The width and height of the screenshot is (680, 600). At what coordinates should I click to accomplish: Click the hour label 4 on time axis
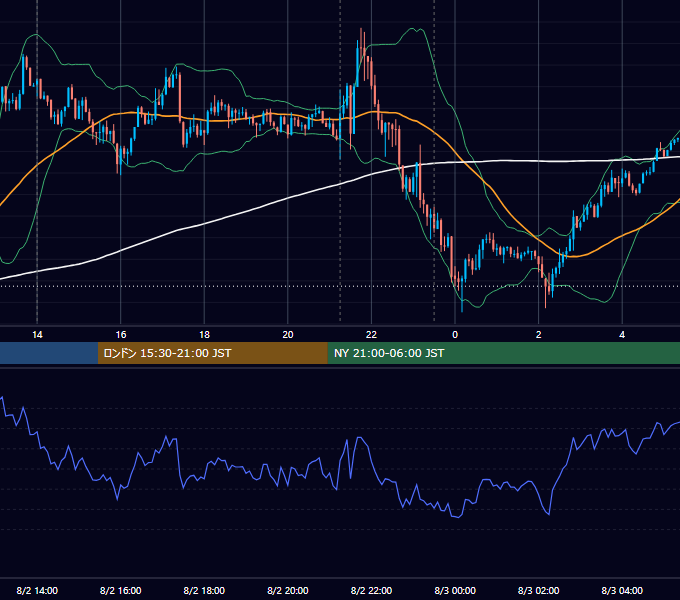[x=622, y=335]
